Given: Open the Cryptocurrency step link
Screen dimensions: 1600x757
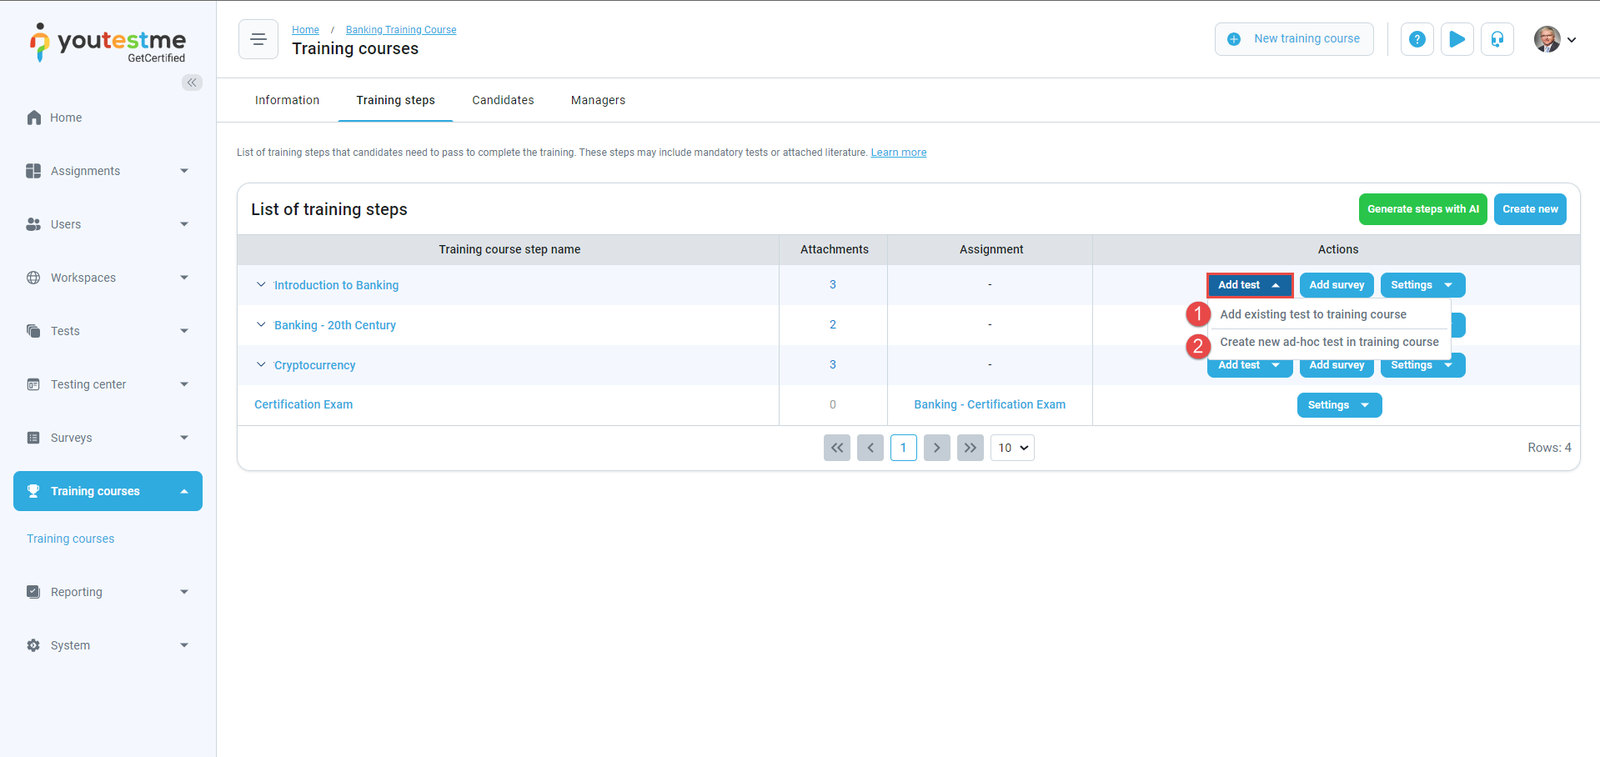Looking at the screenshot, I should point(315,365).
